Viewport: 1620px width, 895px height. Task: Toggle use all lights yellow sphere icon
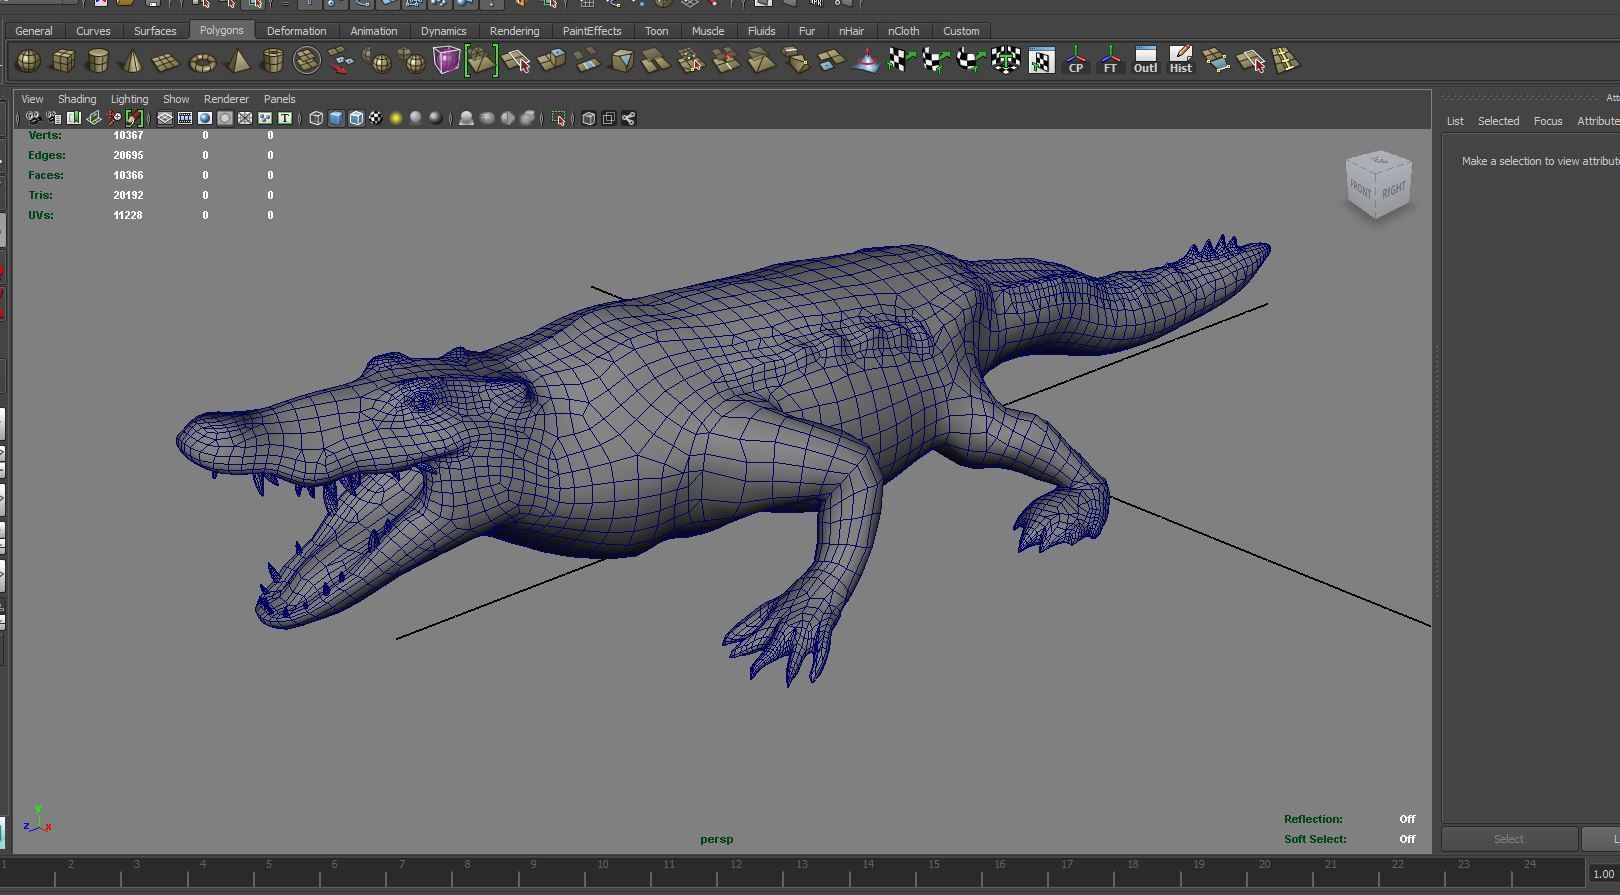[396, 118]
